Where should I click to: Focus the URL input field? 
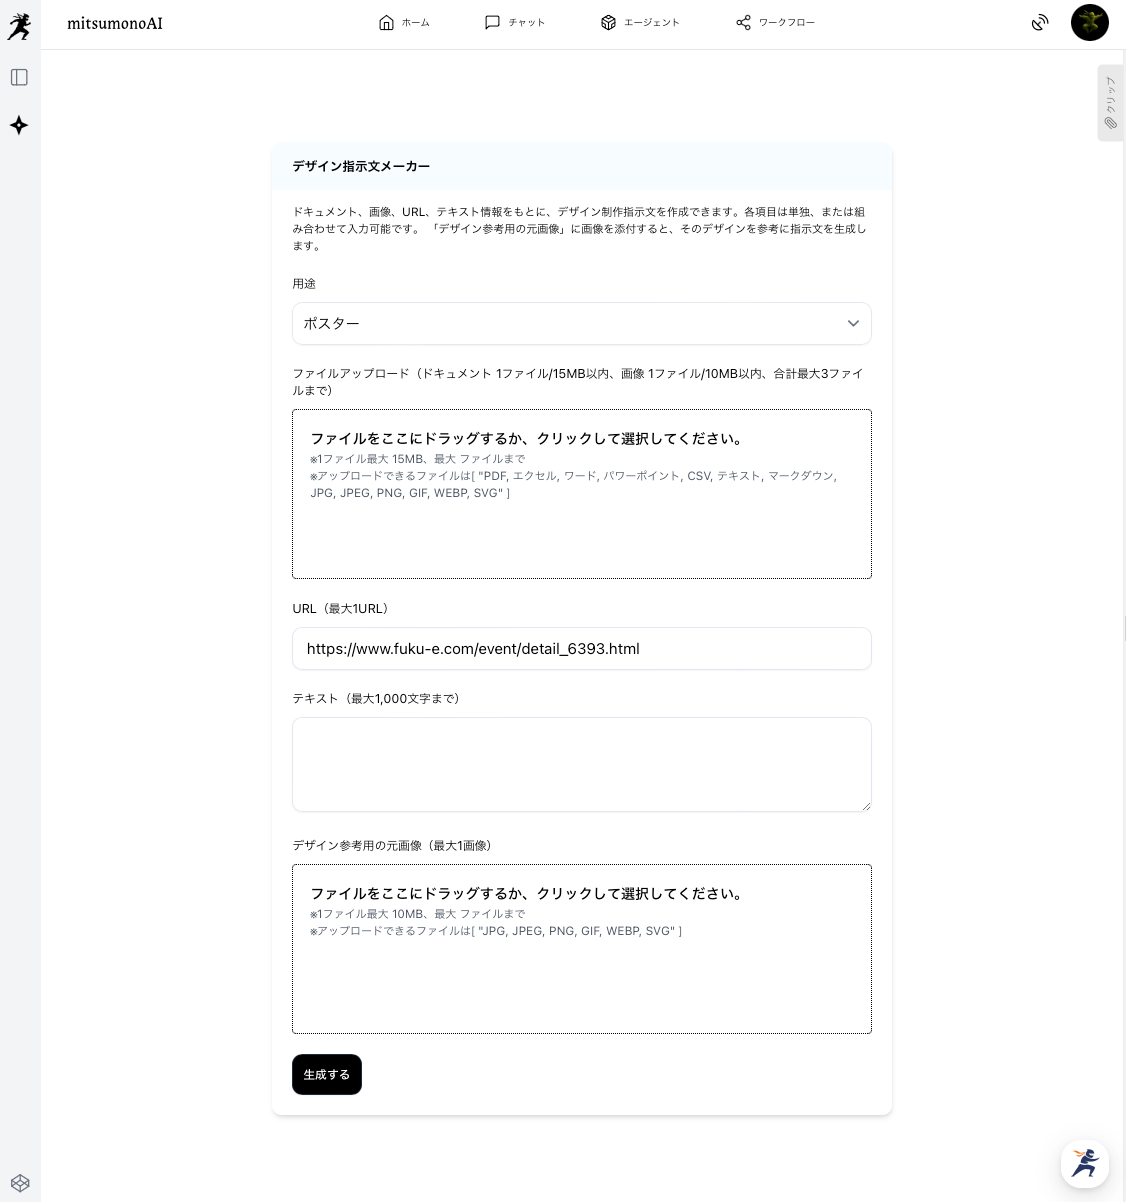point(581,649)
